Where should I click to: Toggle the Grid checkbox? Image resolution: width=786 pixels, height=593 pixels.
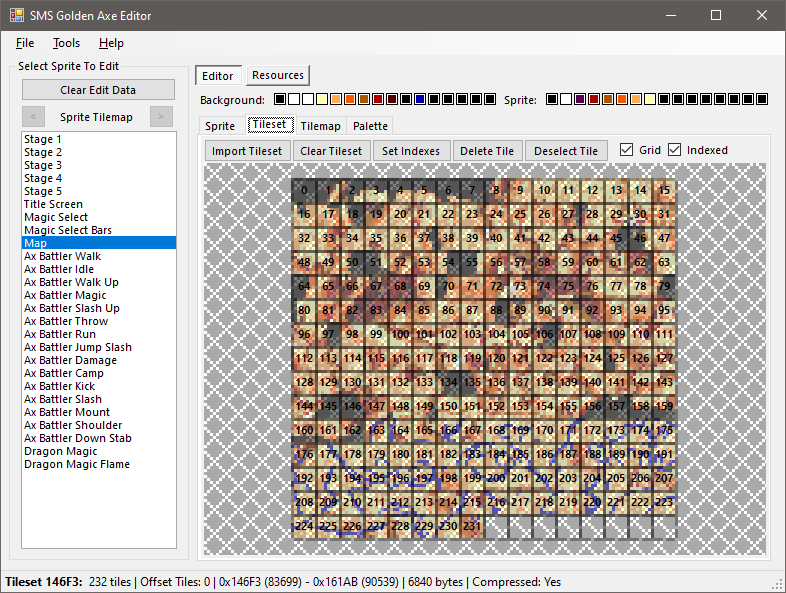[x=626, y=150]
